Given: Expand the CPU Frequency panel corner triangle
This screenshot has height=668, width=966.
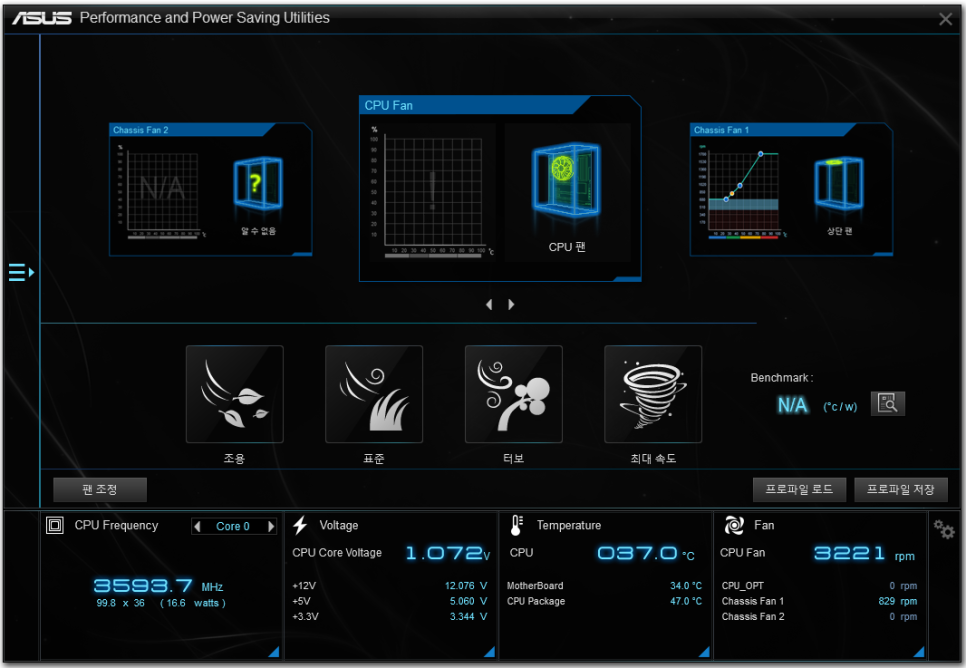Looking at the screenshot, I should point(274,651).
